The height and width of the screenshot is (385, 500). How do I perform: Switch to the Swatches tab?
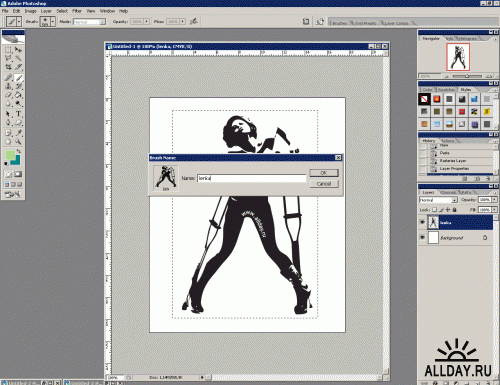(x=446, y=90)
